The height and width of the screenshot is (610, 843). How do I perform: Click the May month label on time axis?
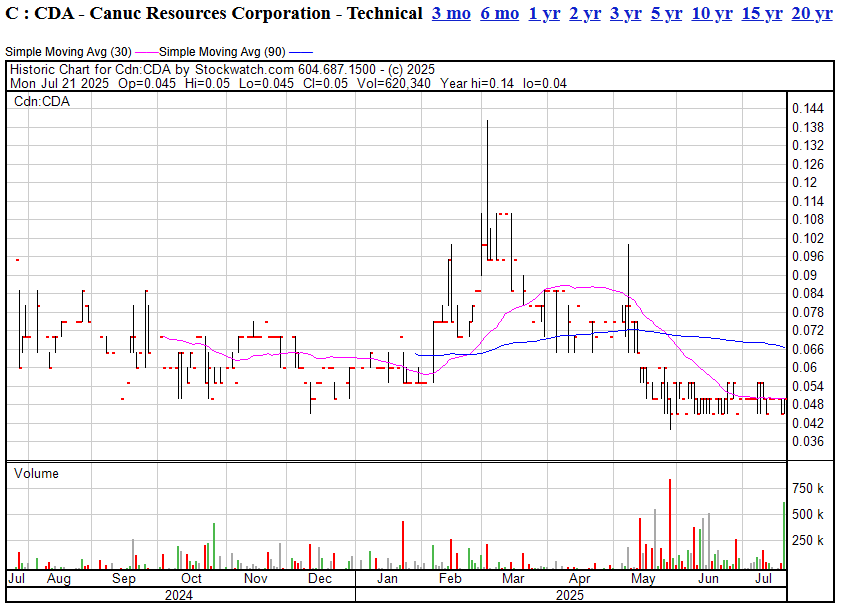click(643, 579)
